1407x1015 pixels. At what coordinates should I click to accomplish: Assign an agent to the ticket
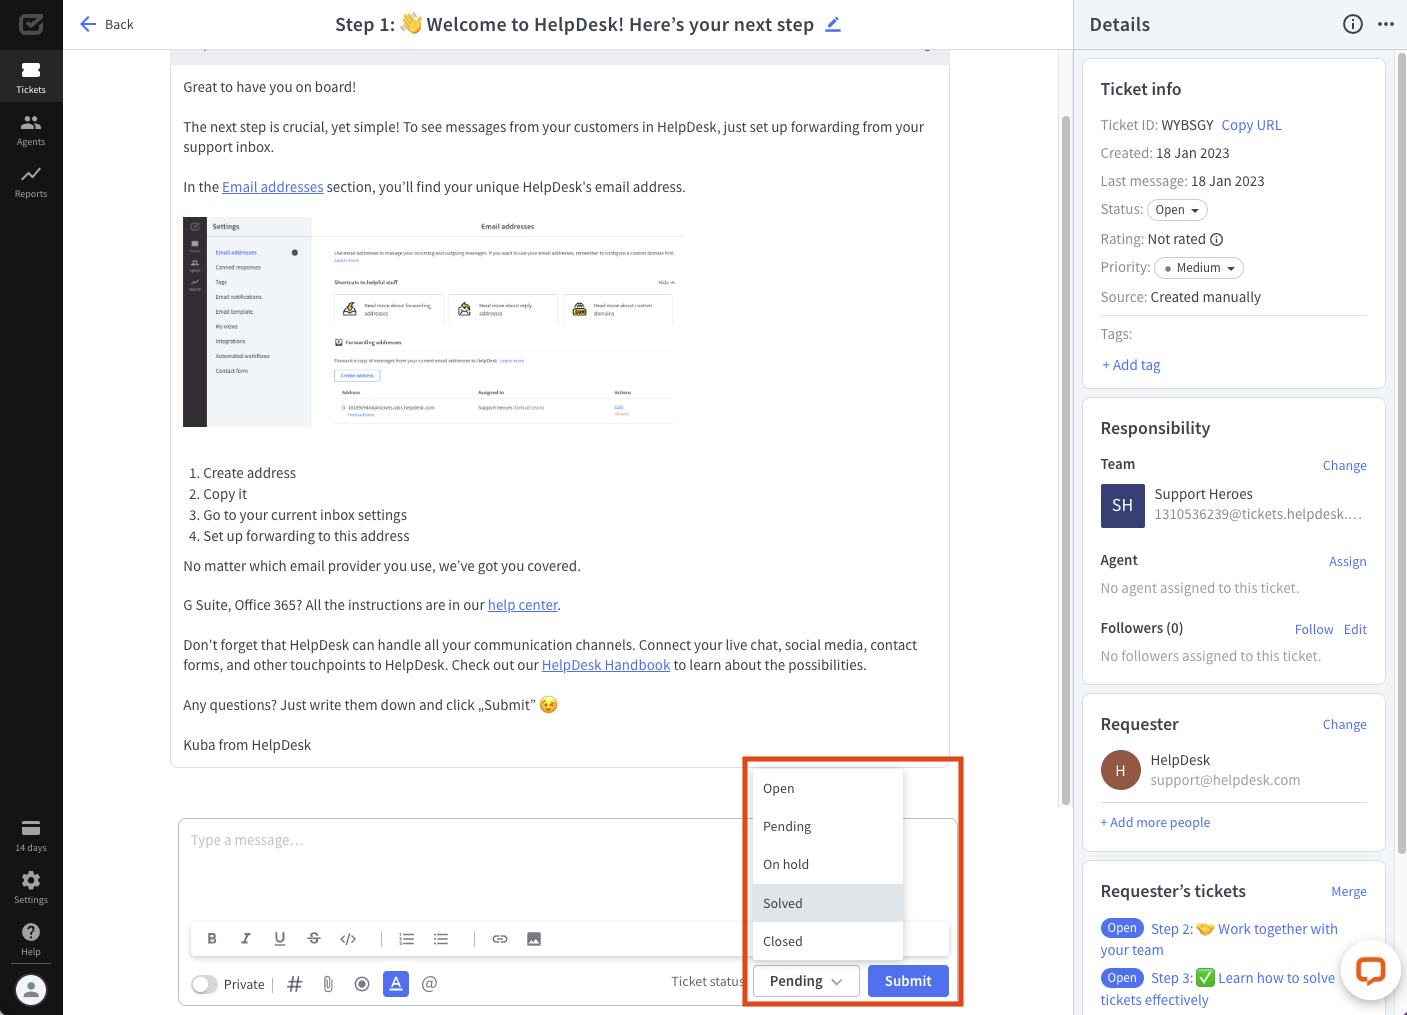click(x=1347, y=561)
